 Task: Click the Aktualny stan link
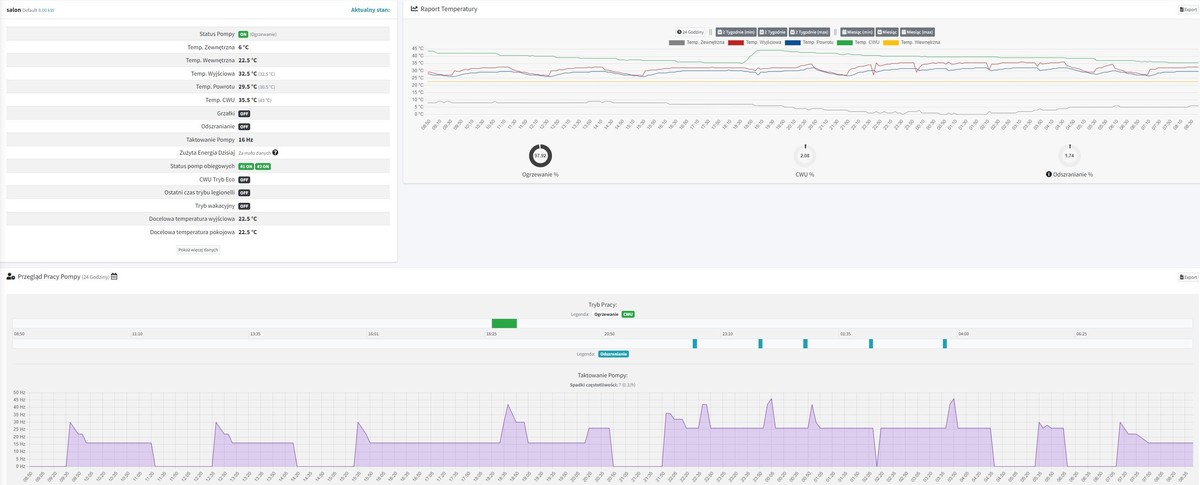(369, 9)
